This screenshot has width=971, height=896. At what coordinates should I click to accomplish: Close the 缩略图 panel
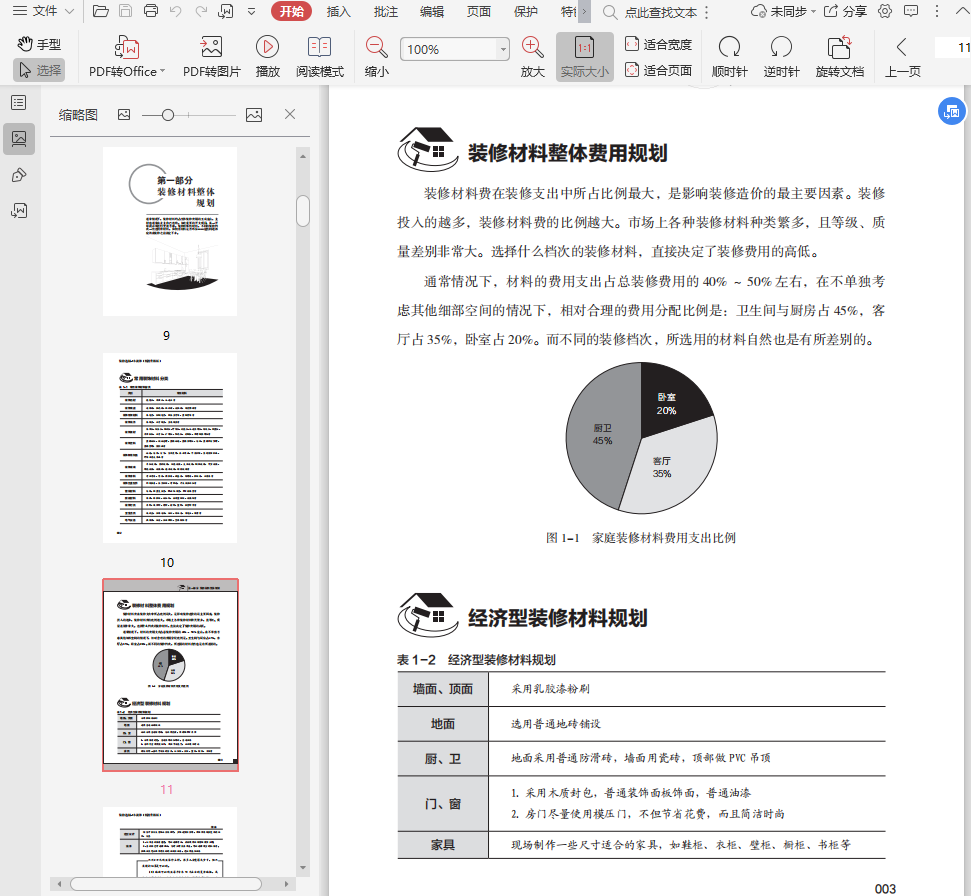click(x=290, y=114)
